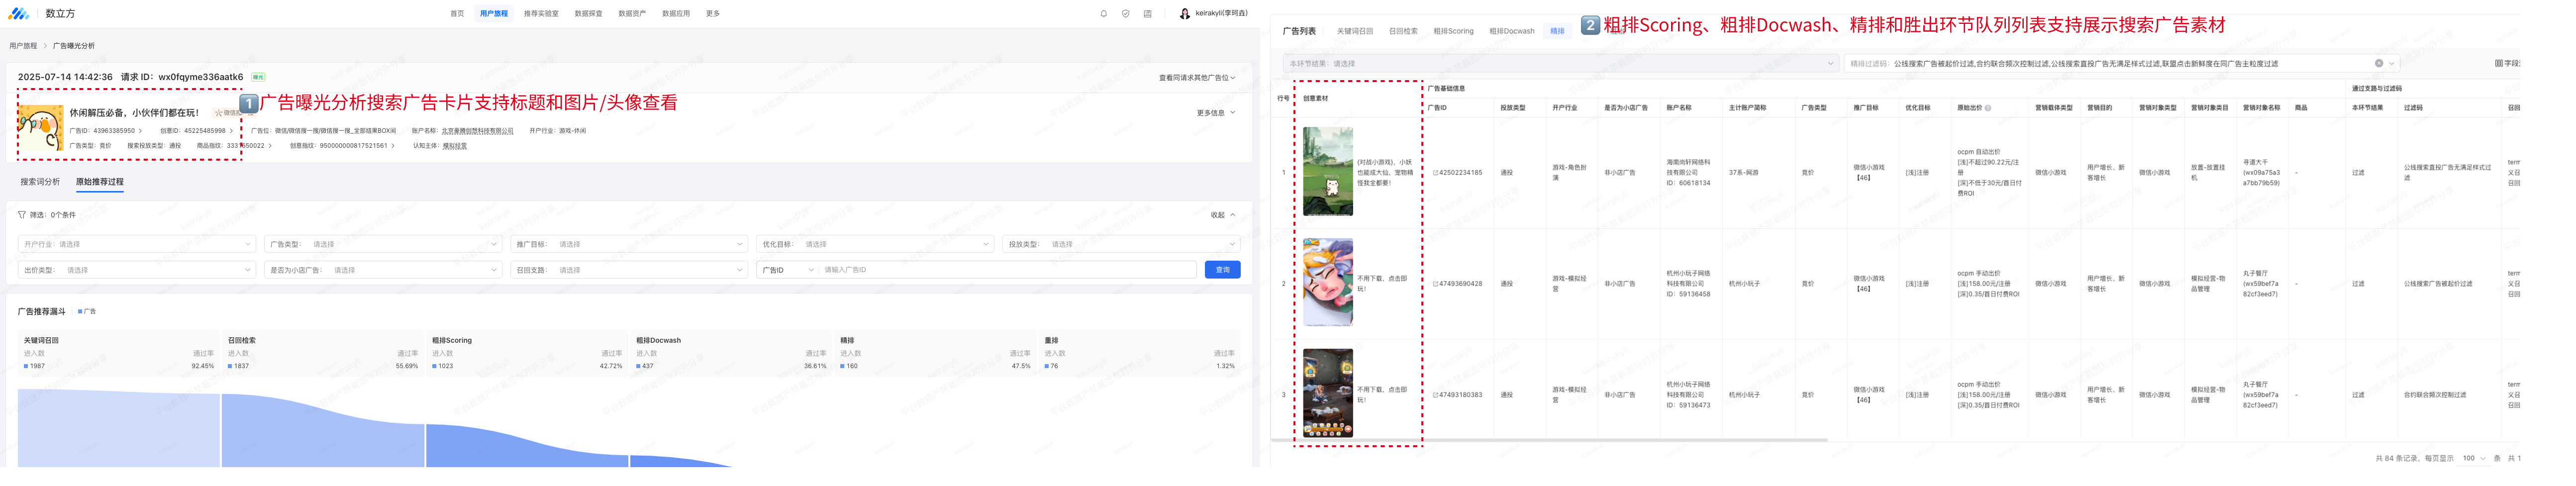Click the 字段 column settings icon
Screen dimensions: 2576x486
pyautogui.click(x=2498, y=64)
